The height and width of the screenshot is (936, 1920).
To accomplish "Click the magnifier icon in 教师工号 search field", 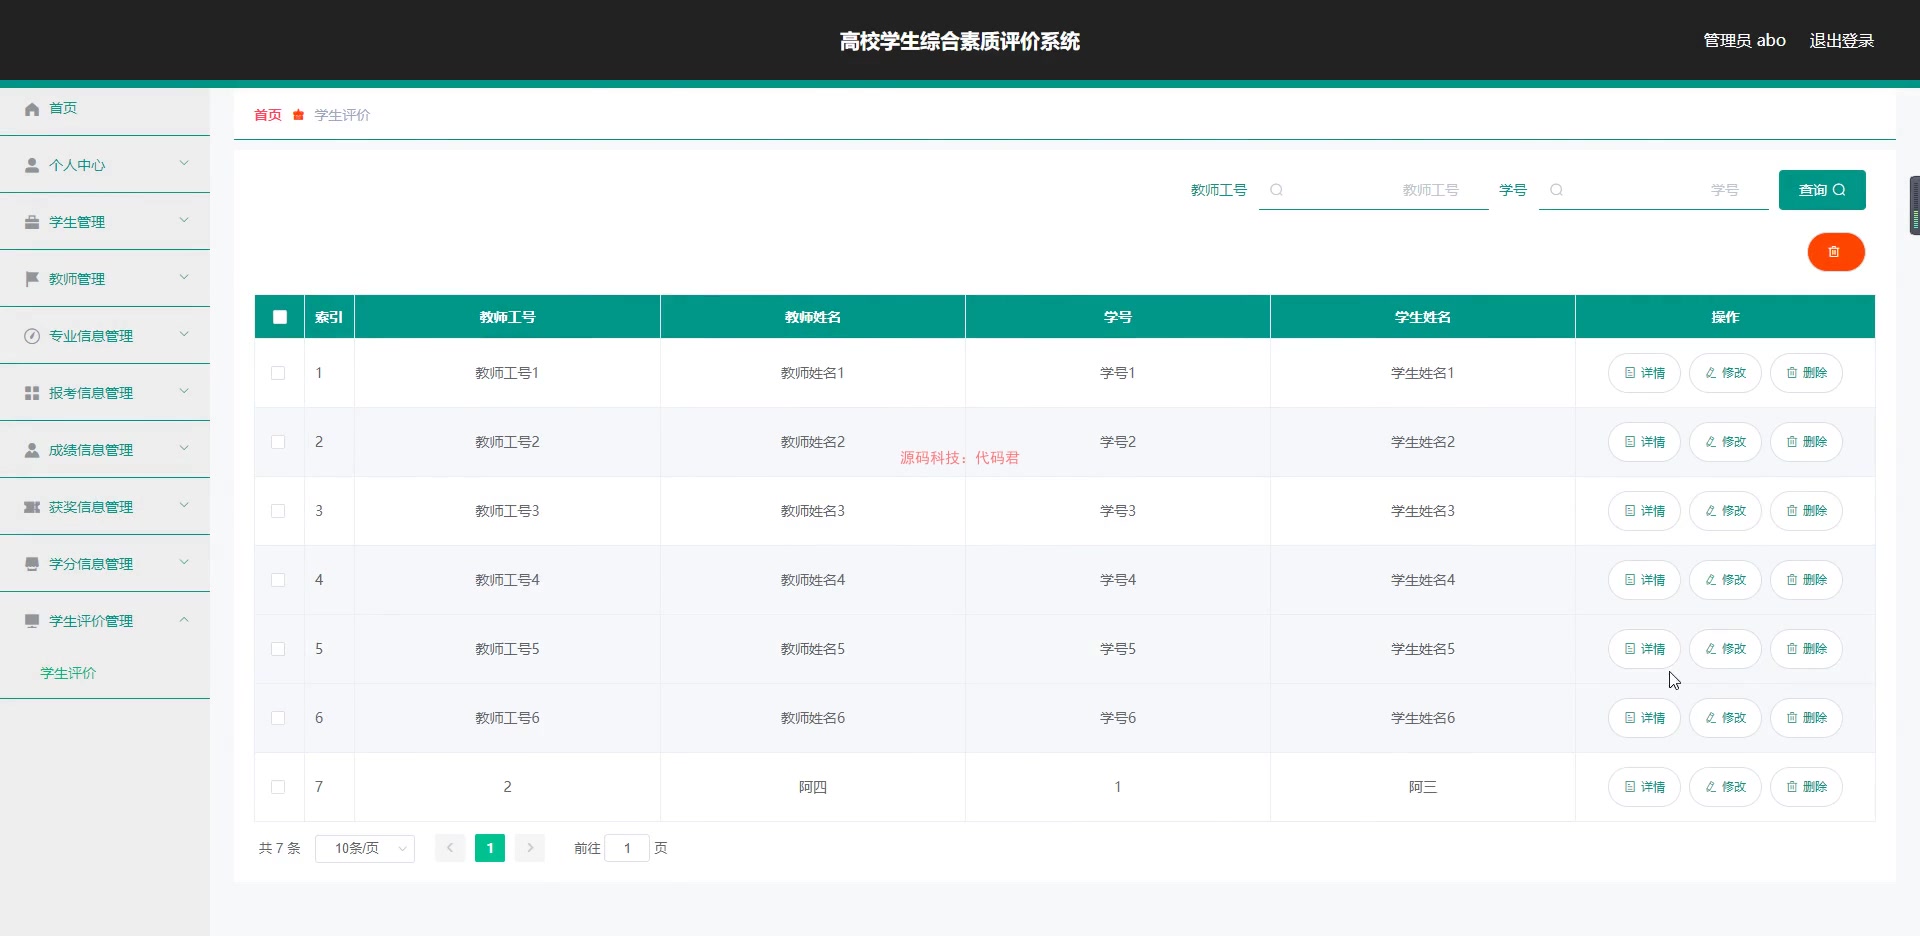I will click(x=1277, y=190).
